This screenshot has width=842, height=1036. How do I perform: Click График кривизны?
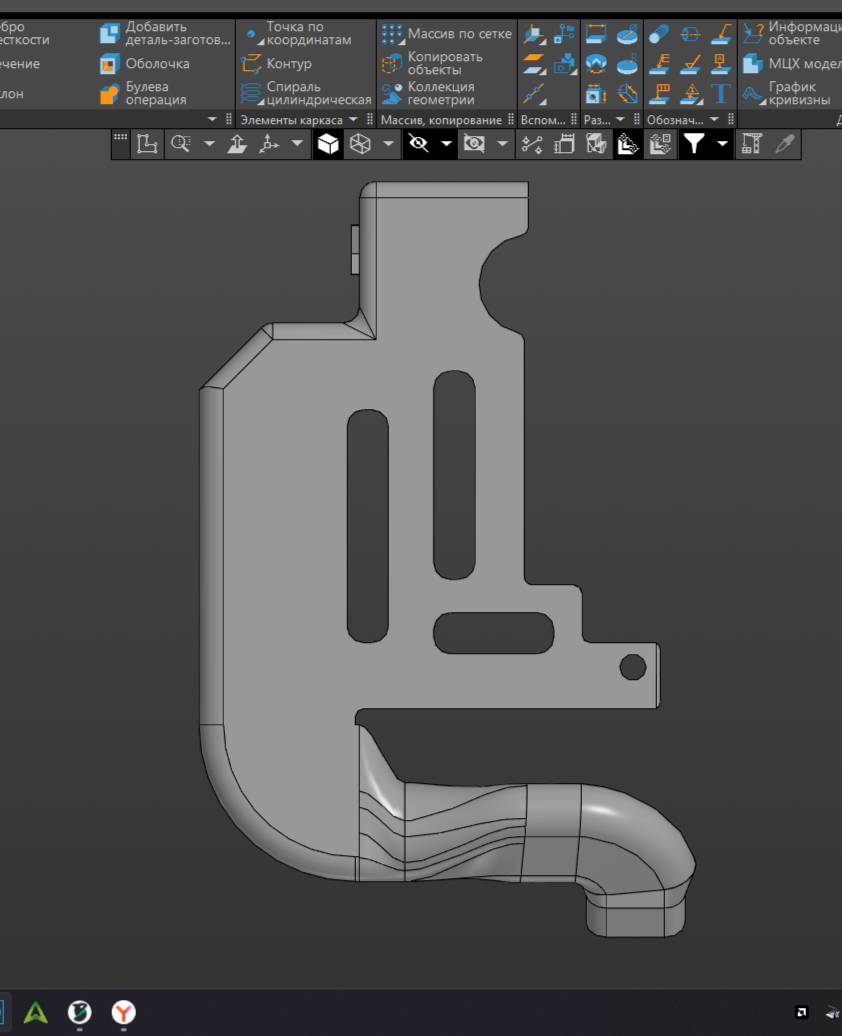click(786, 93)
